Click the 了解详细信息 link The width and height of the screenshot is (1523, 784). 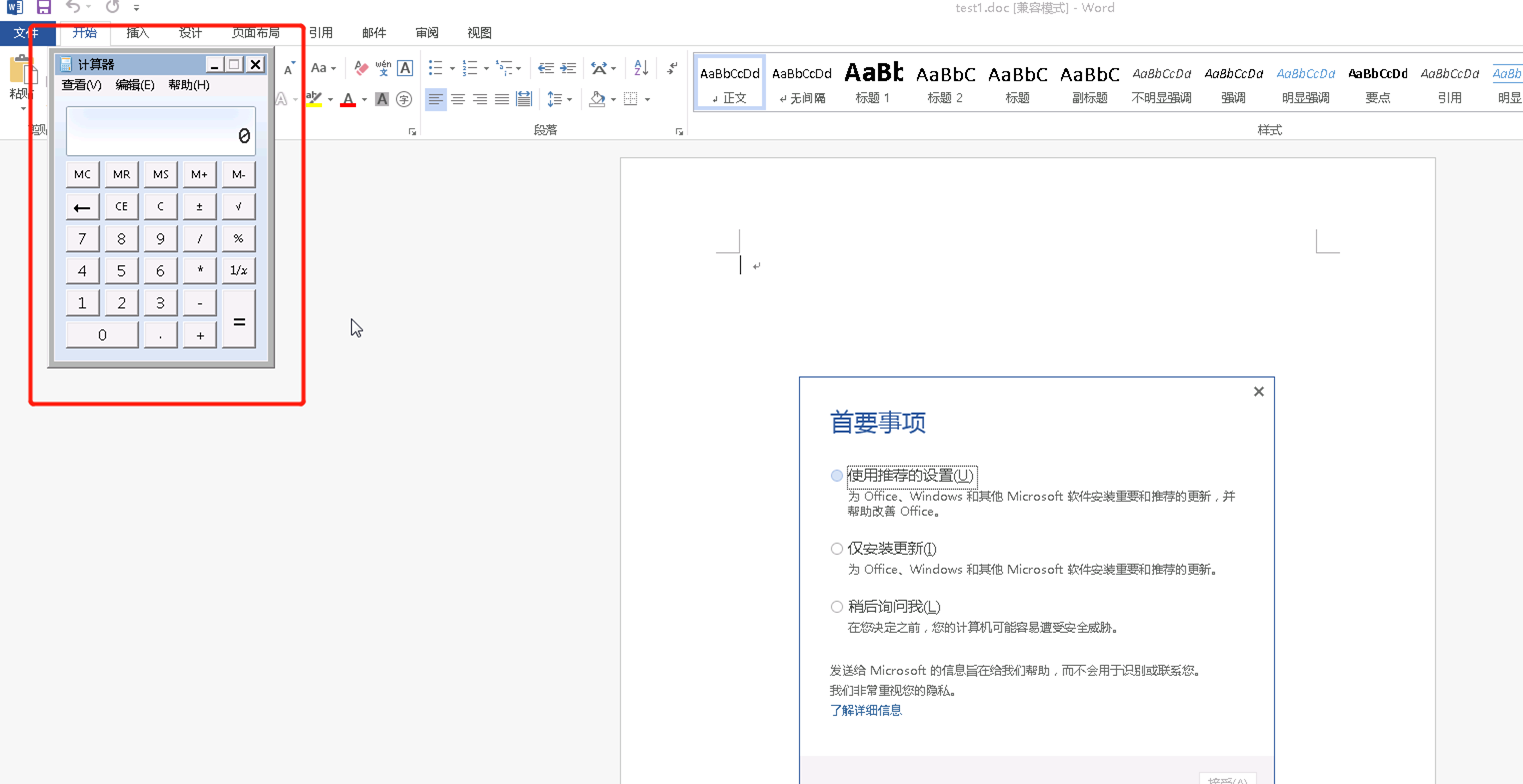click(866, 710)
